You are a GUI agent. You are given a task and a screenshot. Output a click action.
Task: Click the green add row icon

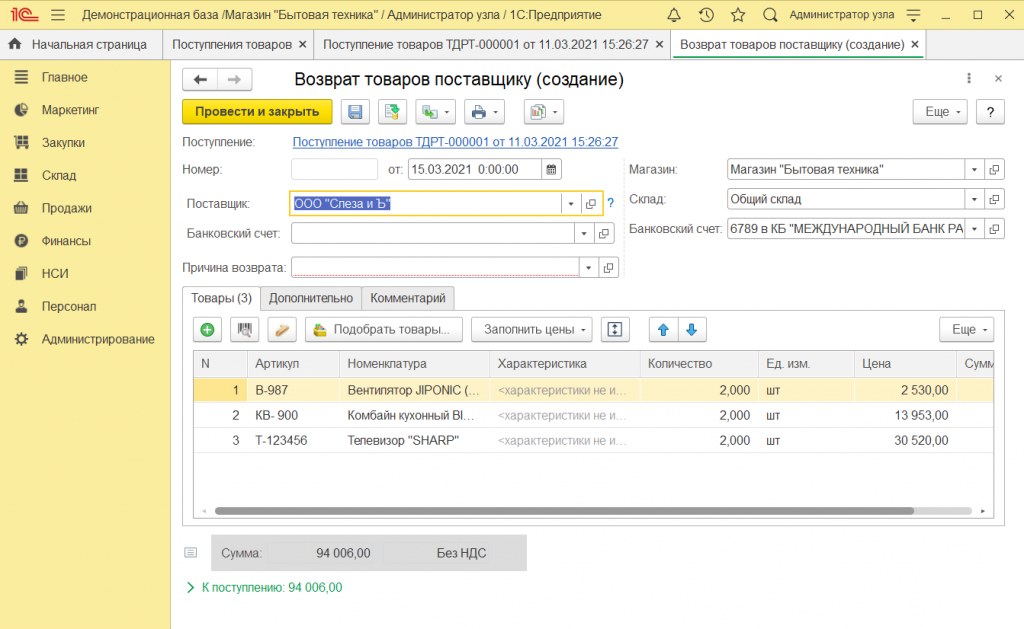point(207,329)
